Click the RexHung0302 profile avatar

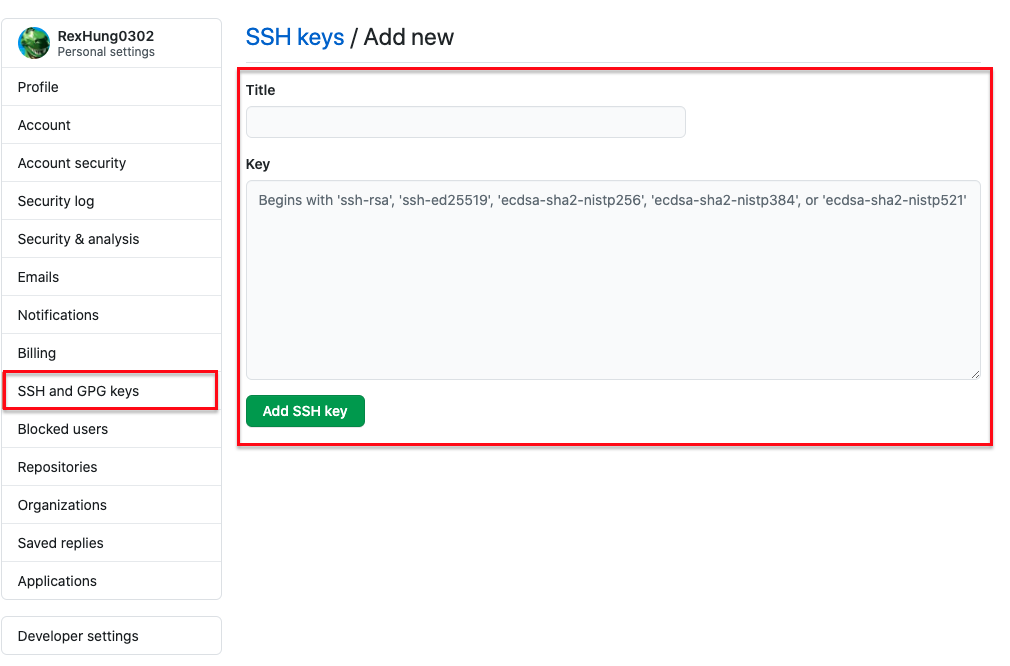(34, 43)
